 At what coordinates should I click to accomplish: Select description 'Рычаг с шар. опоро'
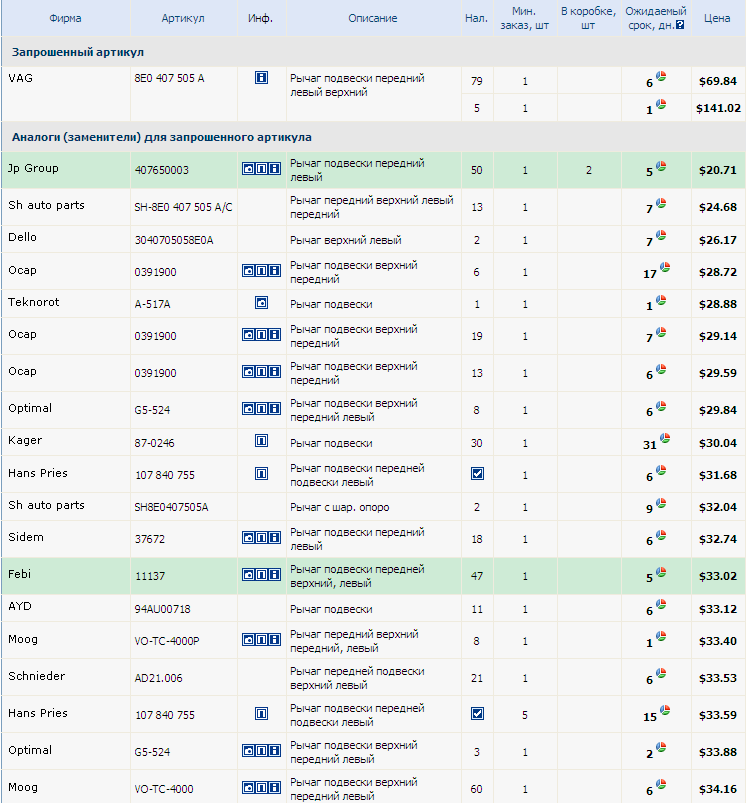[339, 507]
